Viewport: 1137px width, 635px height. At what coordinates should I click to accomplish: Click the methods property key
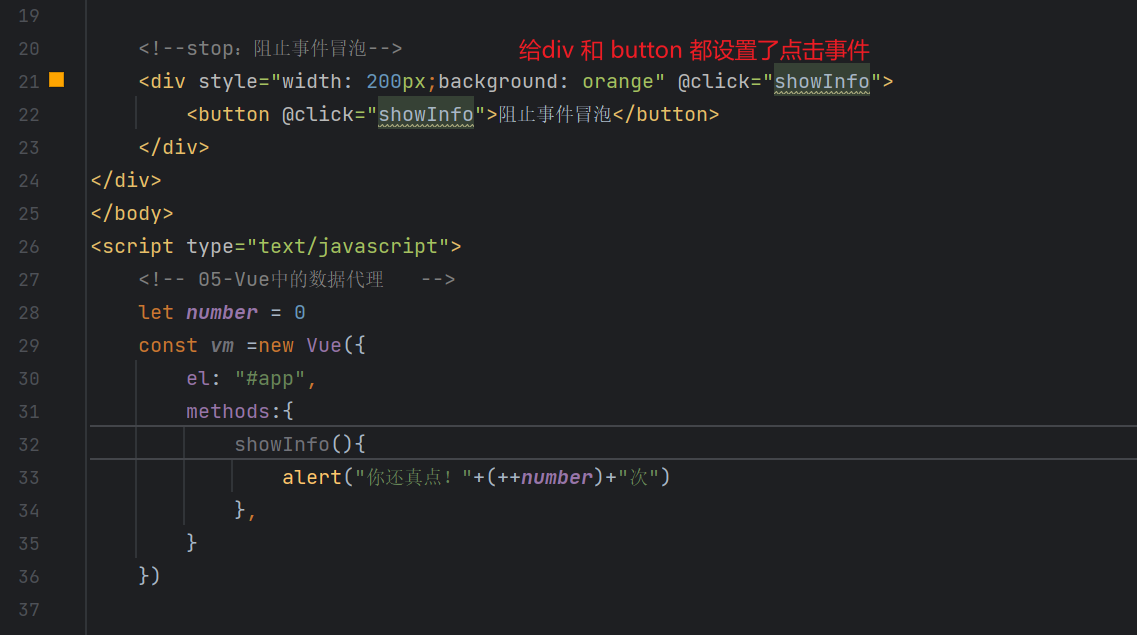coord(228,411)
